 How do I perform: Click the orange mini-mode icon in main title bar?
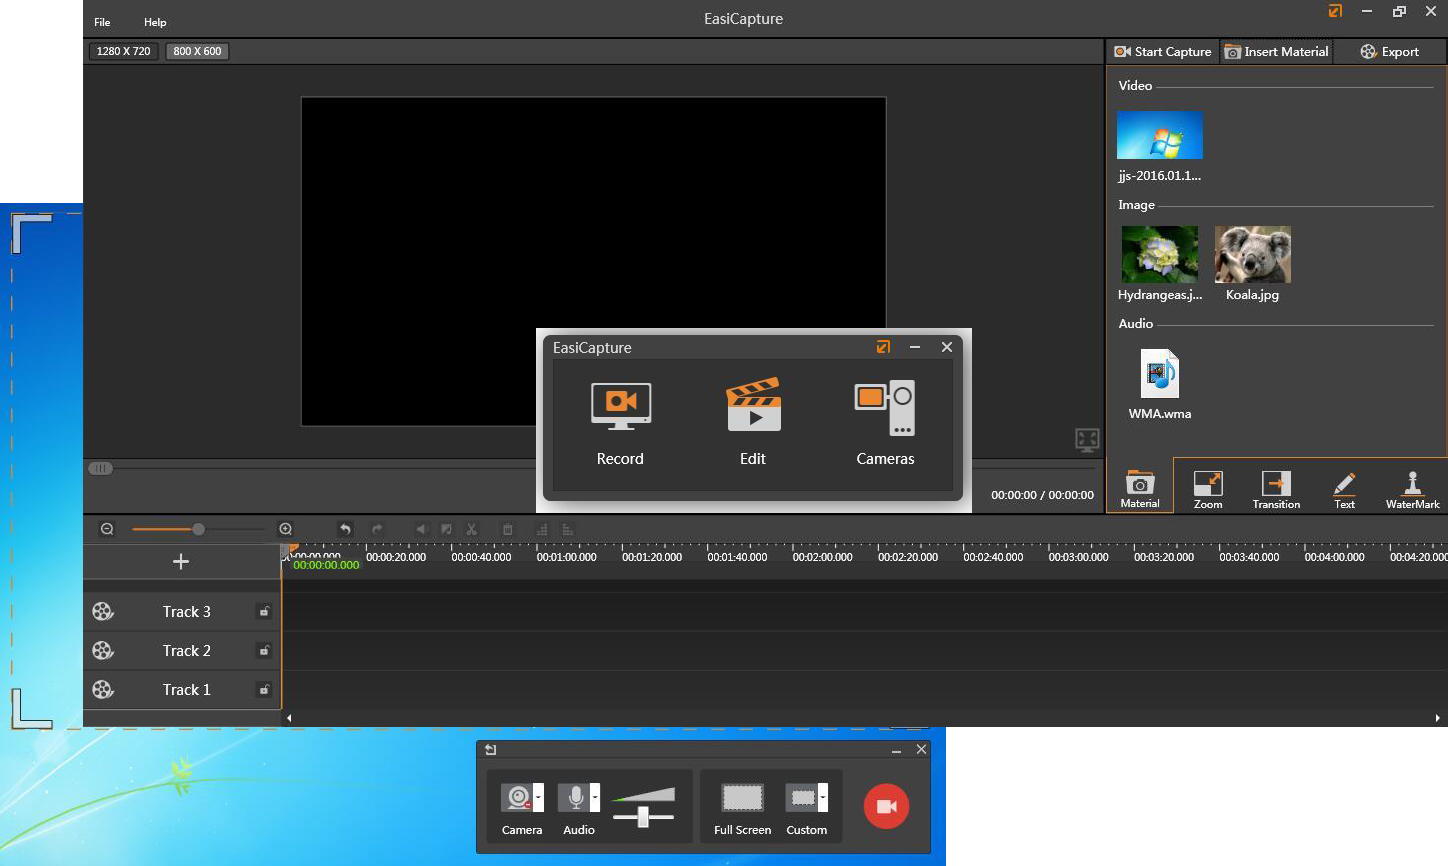pyautogui.click(x=1335, y=11)
